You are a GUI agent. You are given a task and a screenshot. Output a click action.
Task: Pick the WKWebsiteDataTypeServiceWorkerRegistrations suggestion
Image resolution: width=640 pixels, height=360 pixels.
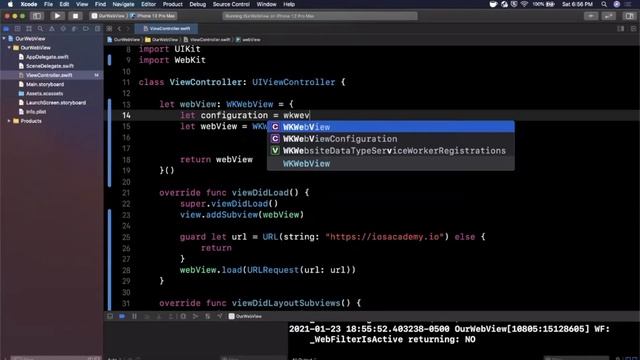coord(391,151)
